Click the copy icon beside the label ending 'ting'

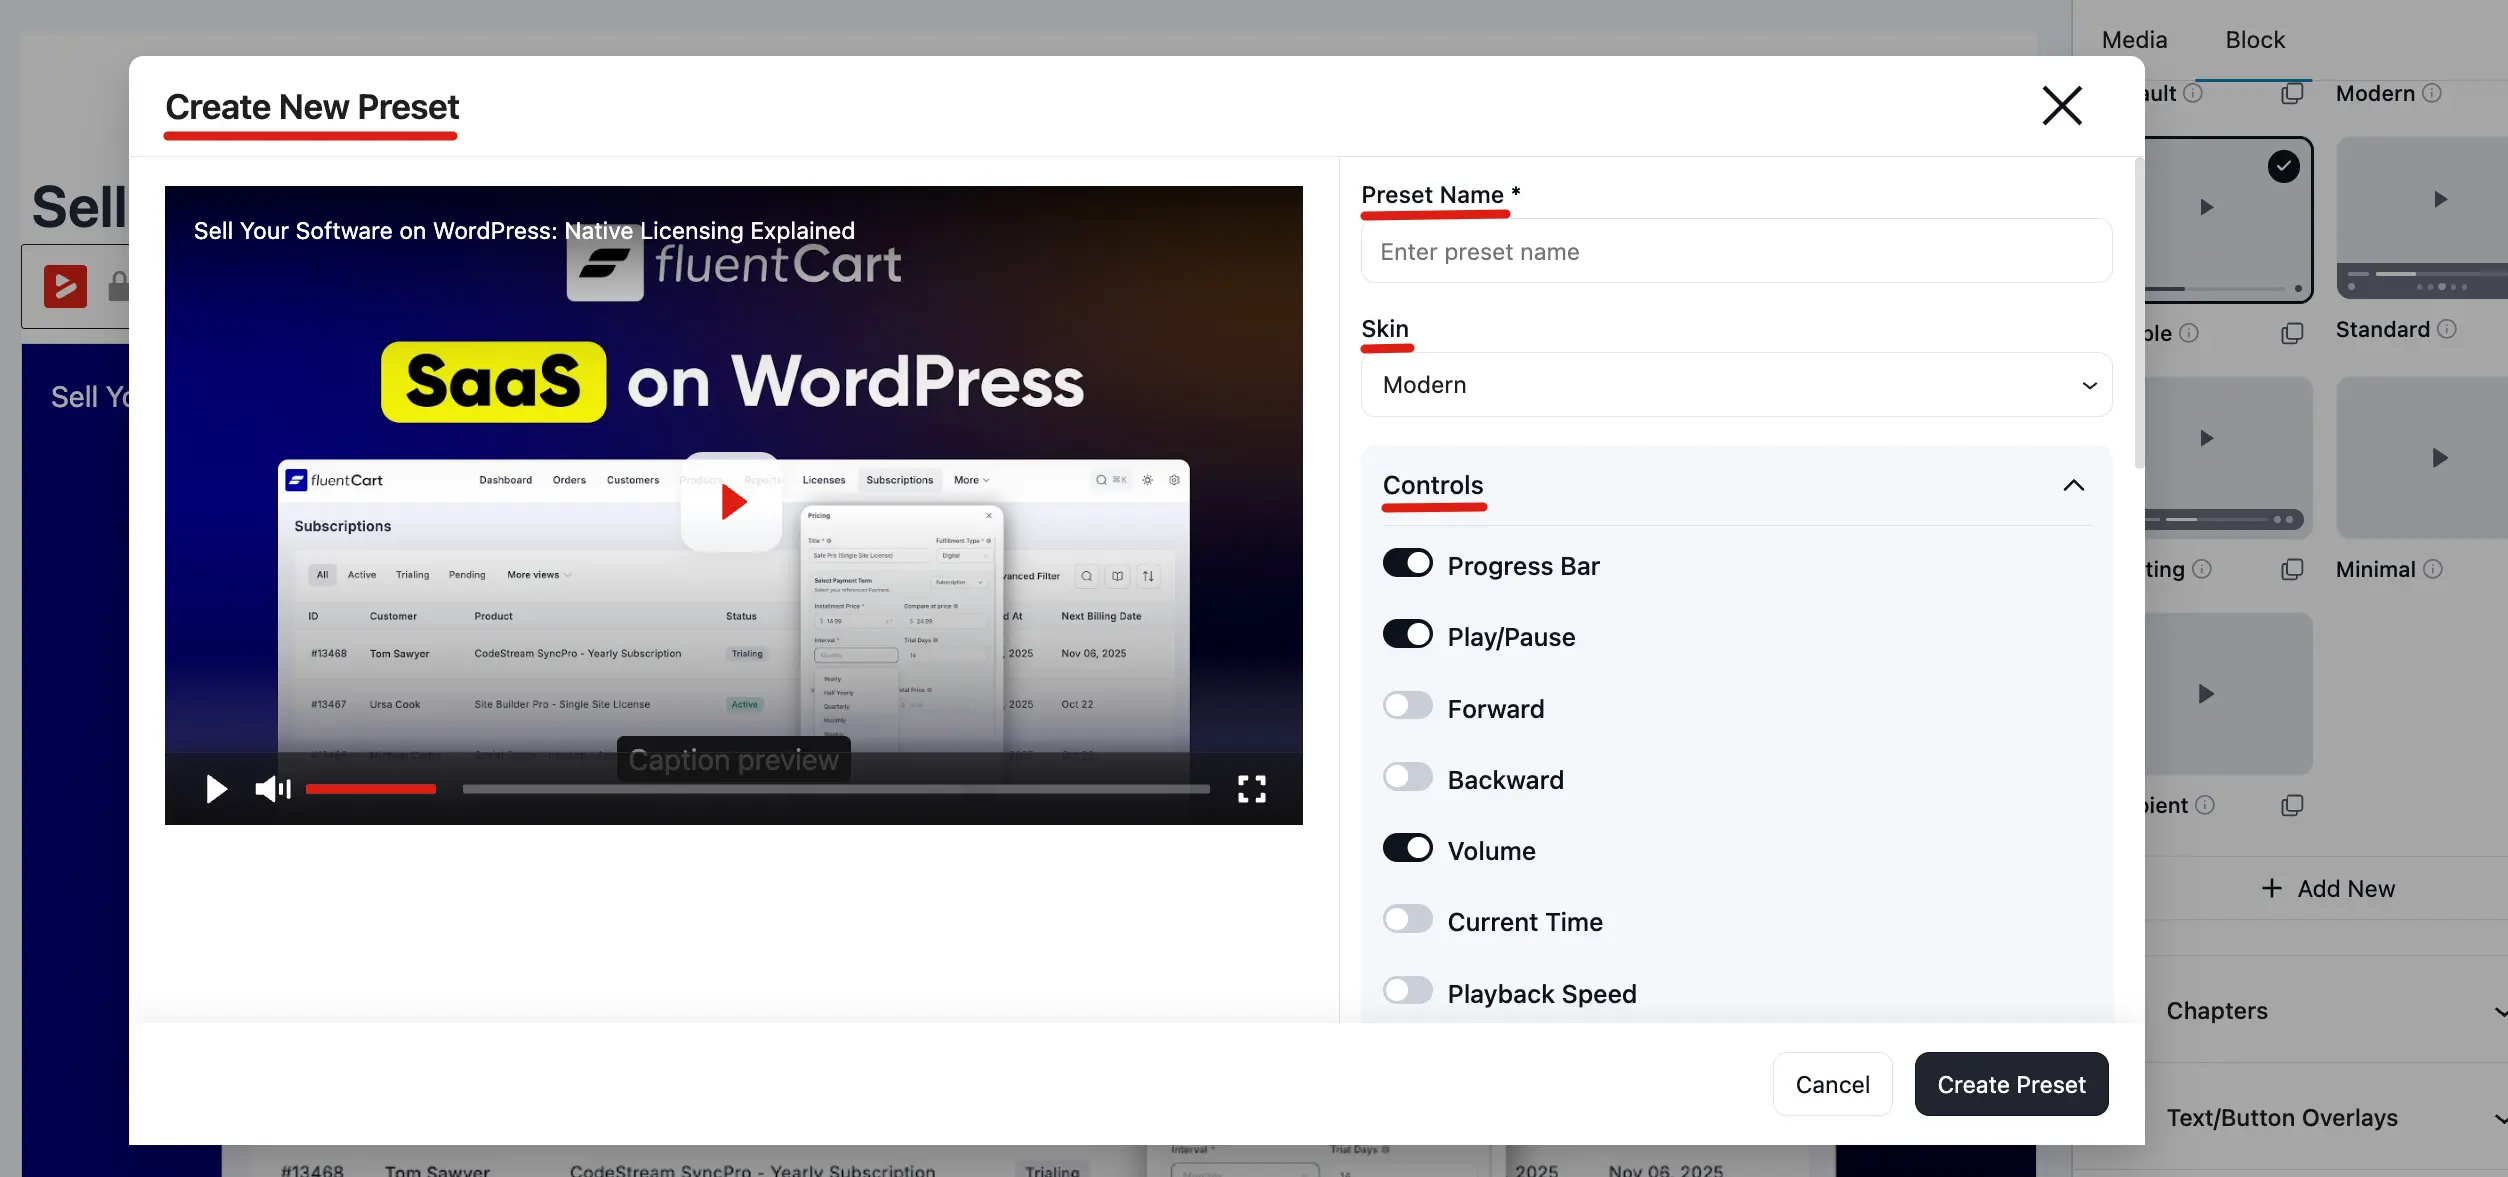pos(2292,569)
